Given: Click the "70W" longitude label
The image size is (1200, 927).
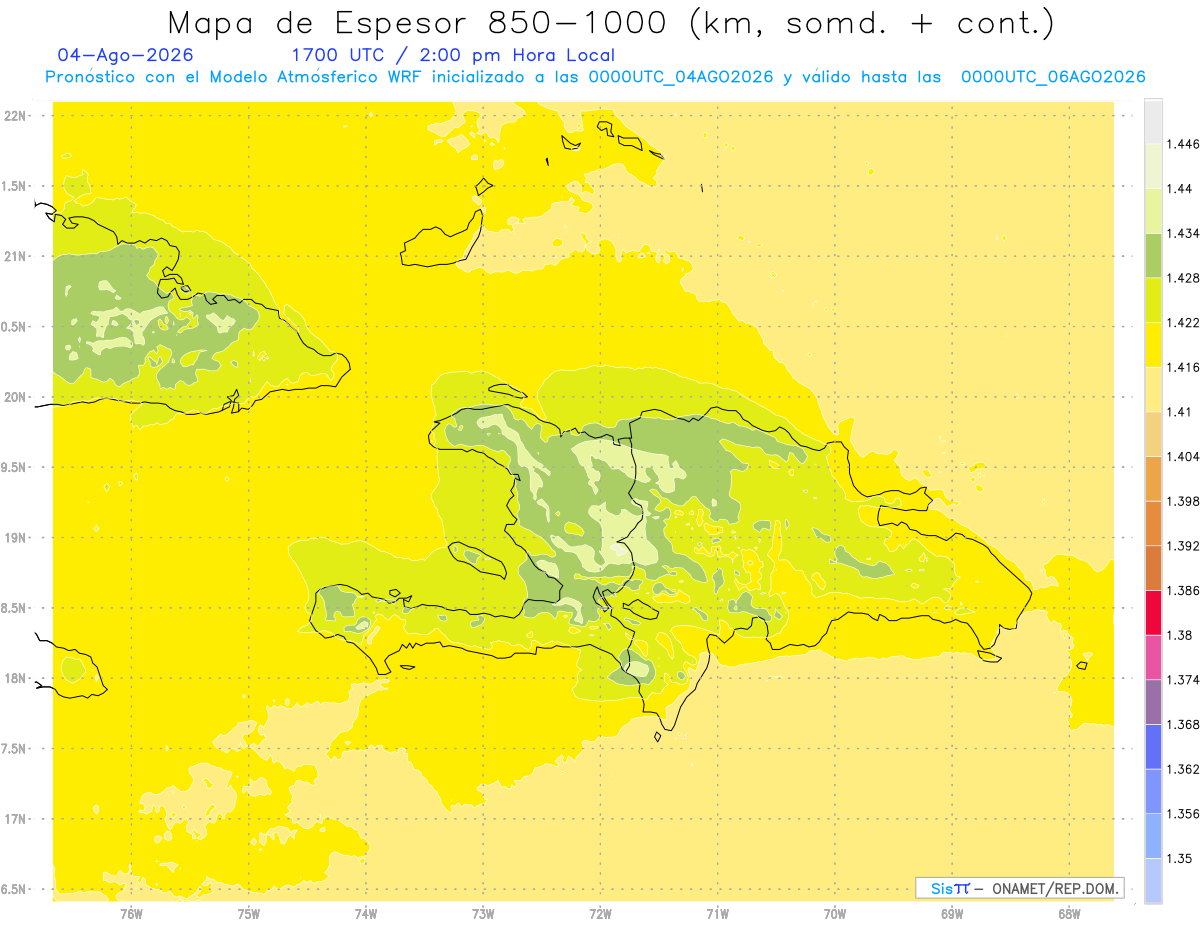Looking at the screenshot, I should click(x=835, y=914).
